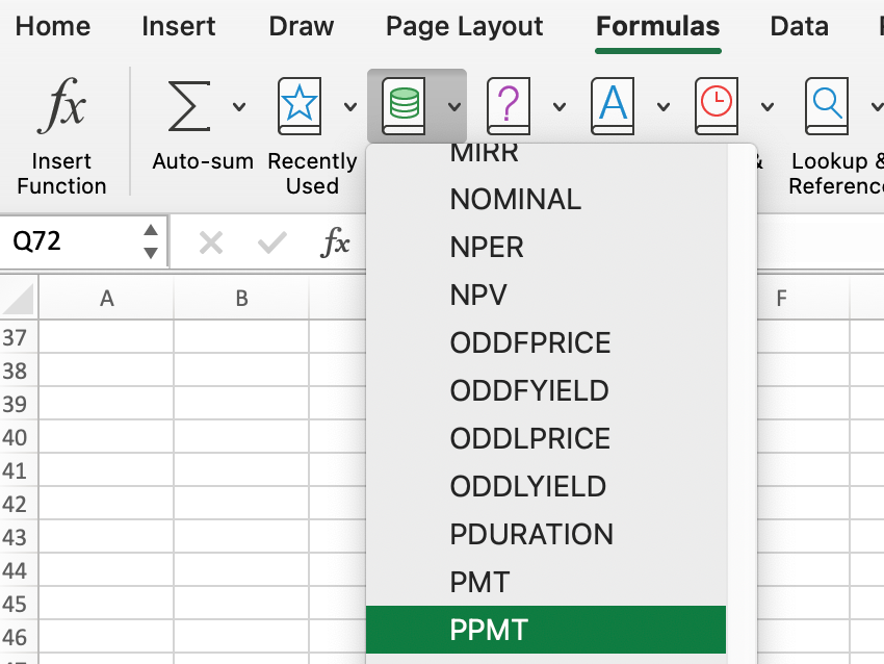The image size is (884, 664).
Task: Open the Text functions letter A icon
Action: (613, 106)
